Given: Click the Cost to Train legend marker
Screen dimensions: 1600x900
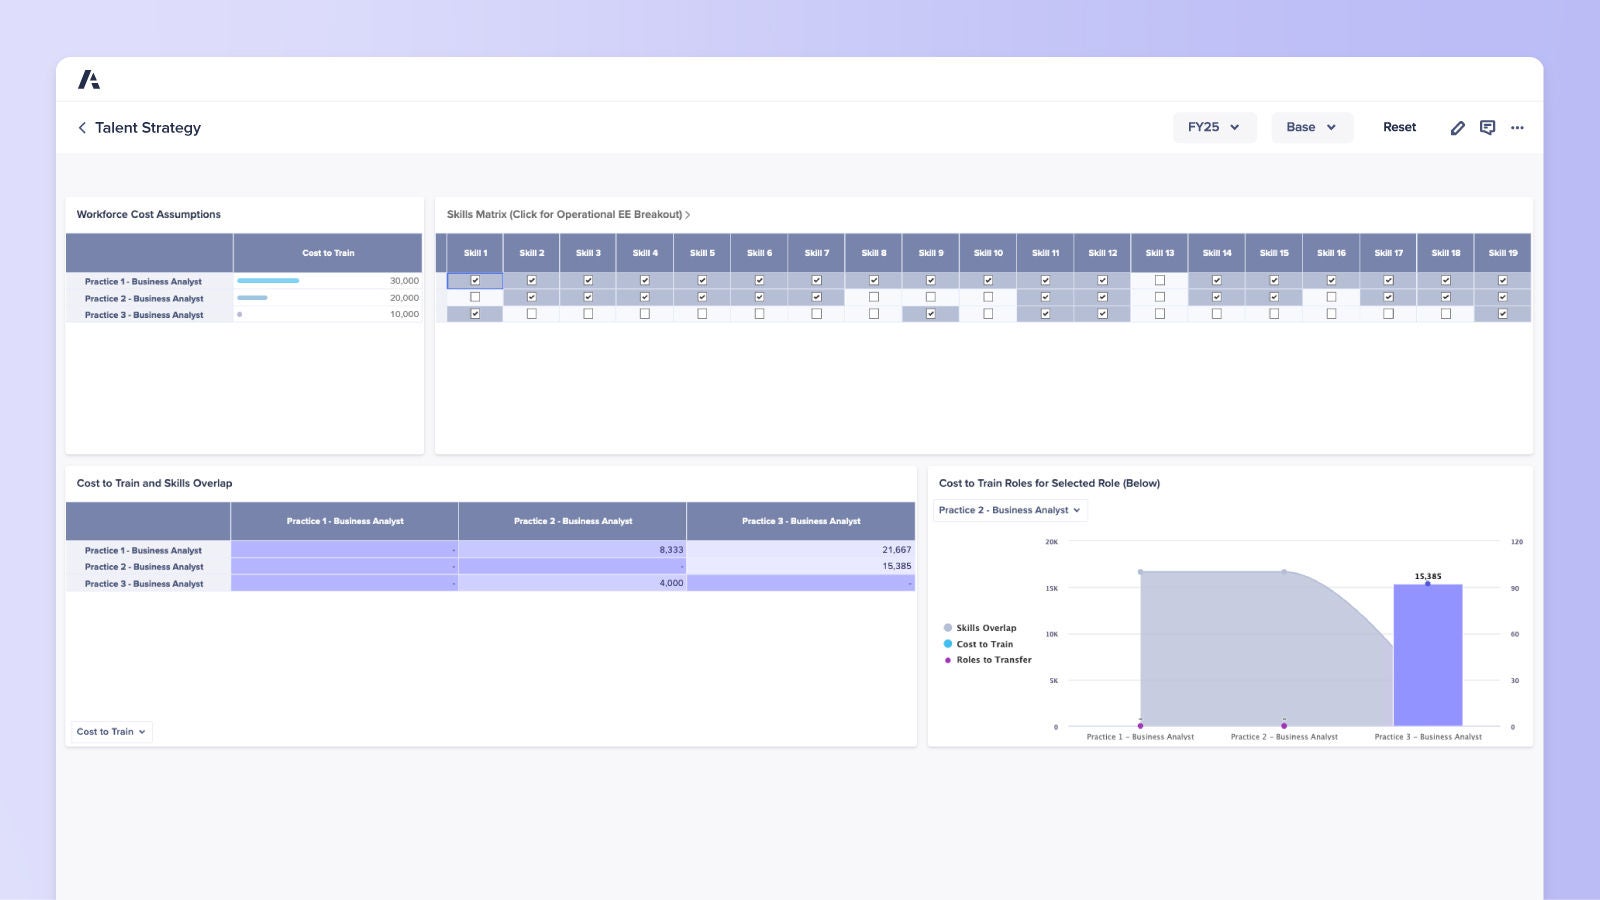Looking at the screenshot, I should pyautogui.click(x=947, y=644).
